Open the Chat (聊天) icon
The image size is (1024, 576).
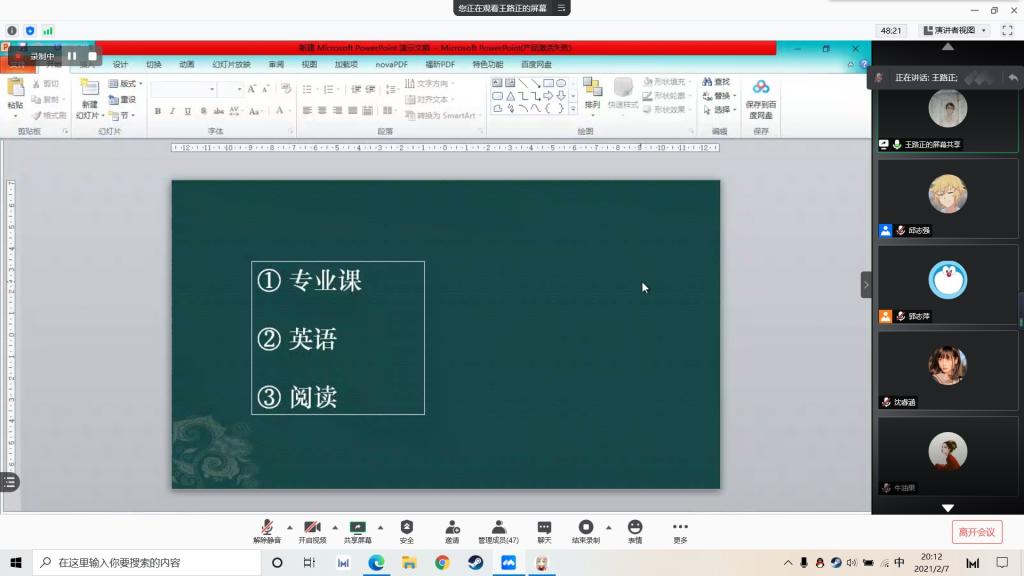coord(544,528)
